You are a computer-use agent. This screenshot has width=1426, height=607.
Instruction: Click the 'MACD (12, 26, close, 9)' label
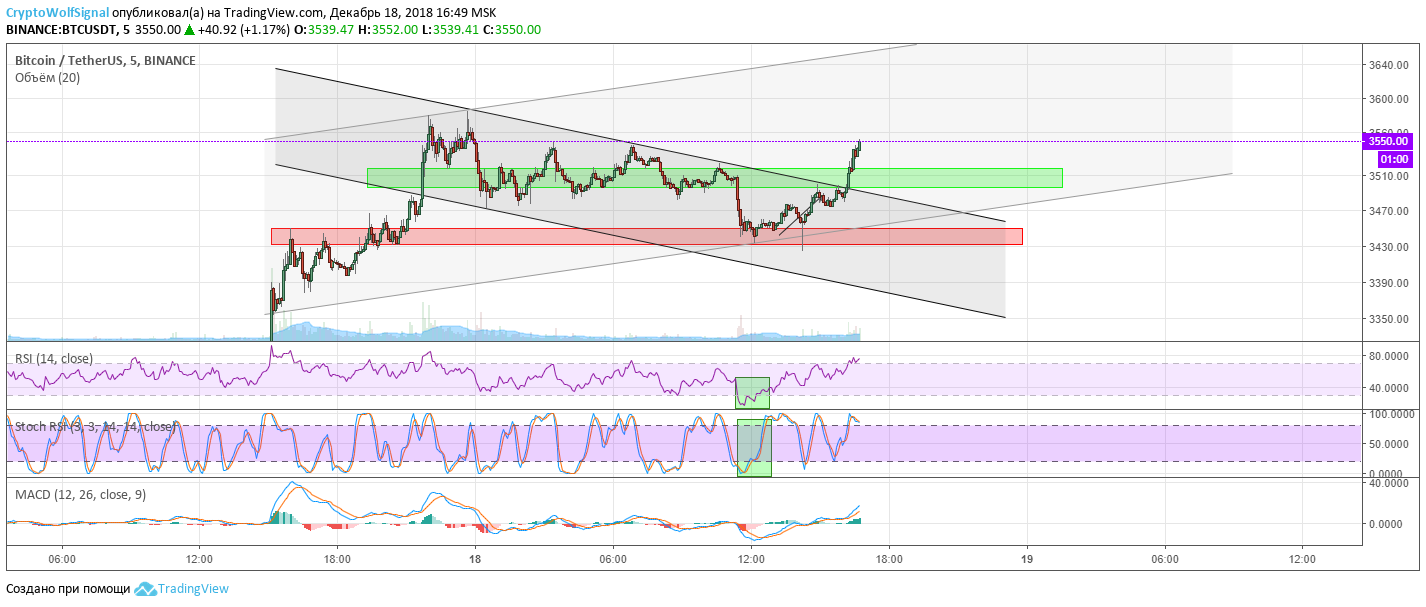[x=80, y=494]
